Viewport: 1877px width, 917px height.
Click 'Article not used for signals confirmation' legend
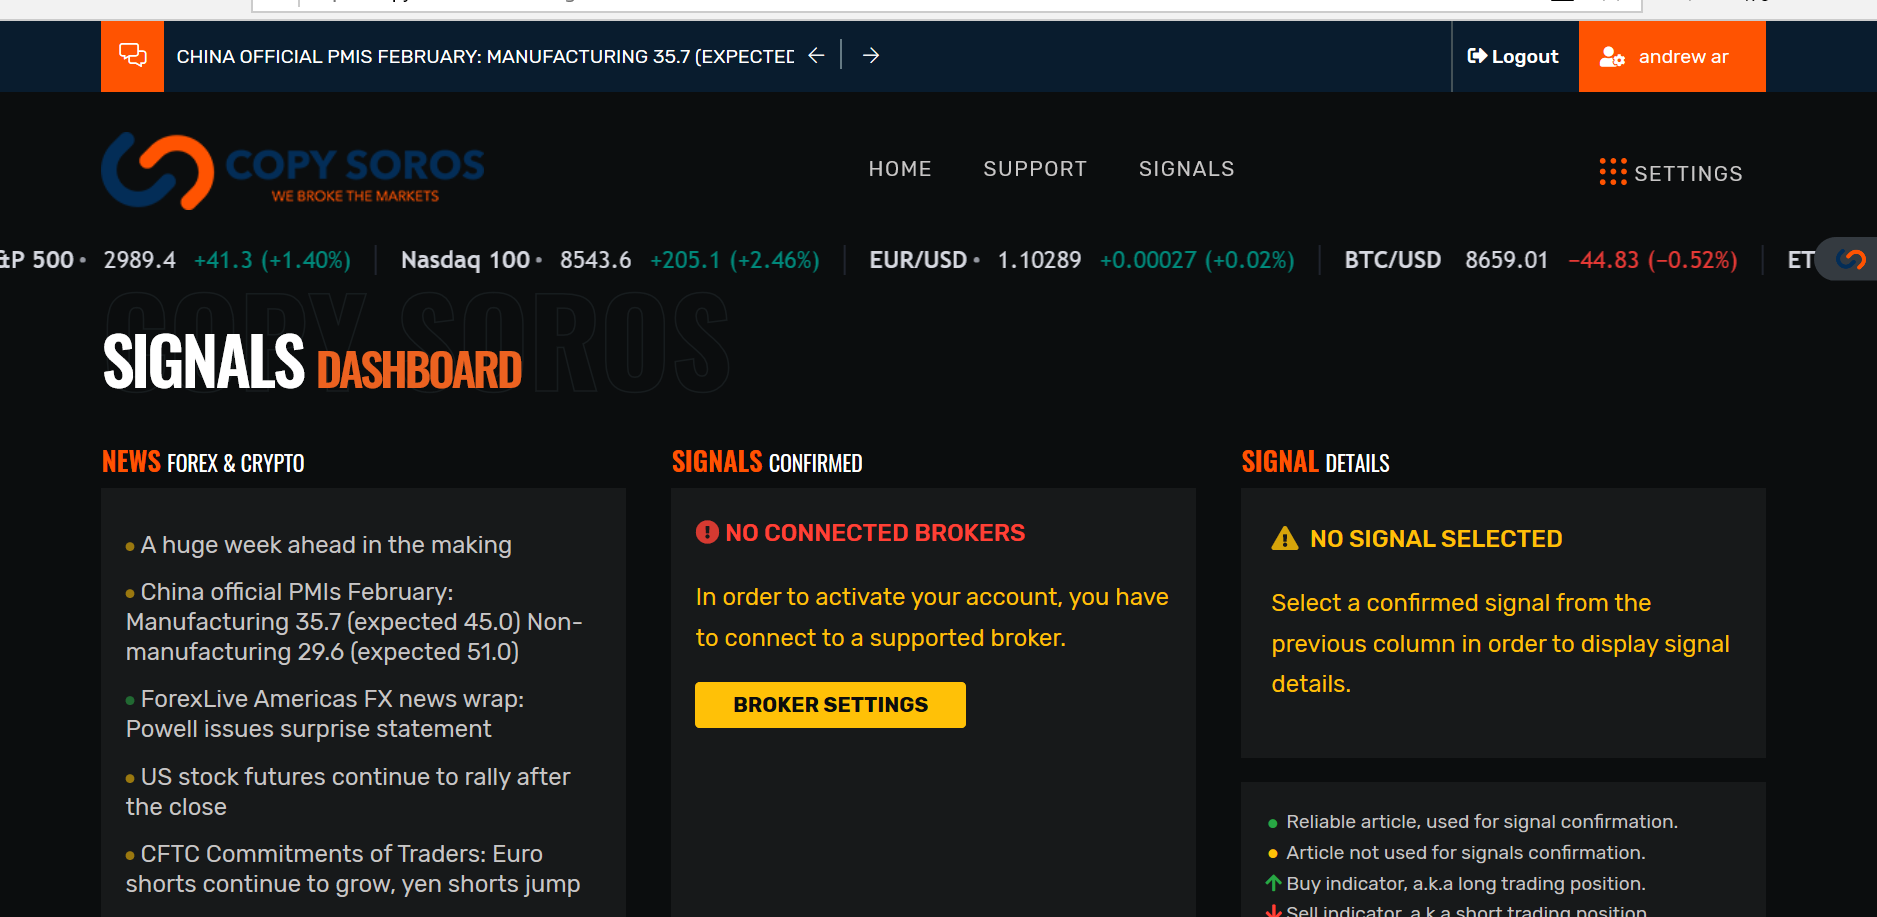pos(1466,853)
